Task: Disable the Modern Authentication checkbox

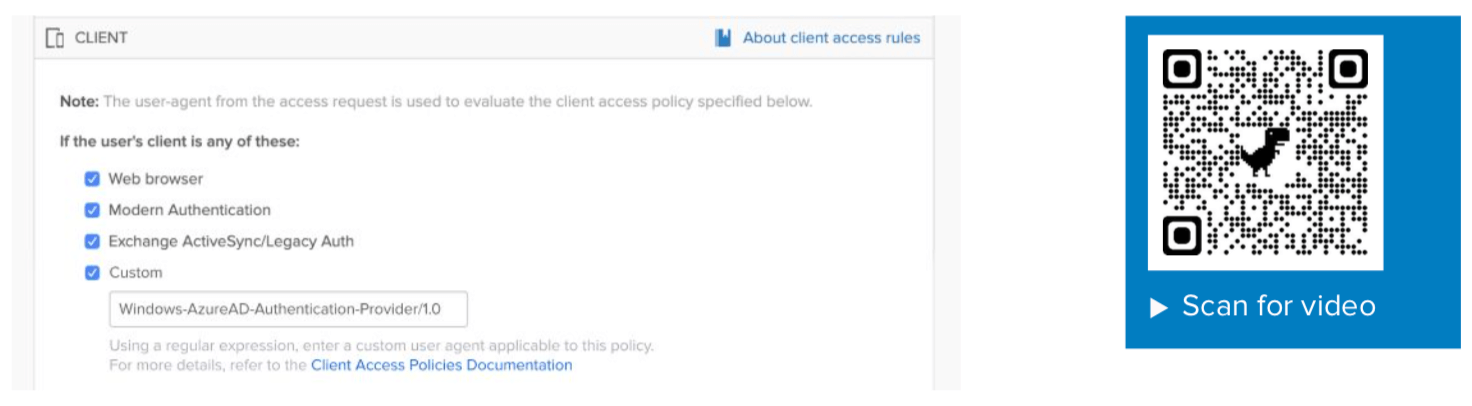Action: [x=92, y=210]
